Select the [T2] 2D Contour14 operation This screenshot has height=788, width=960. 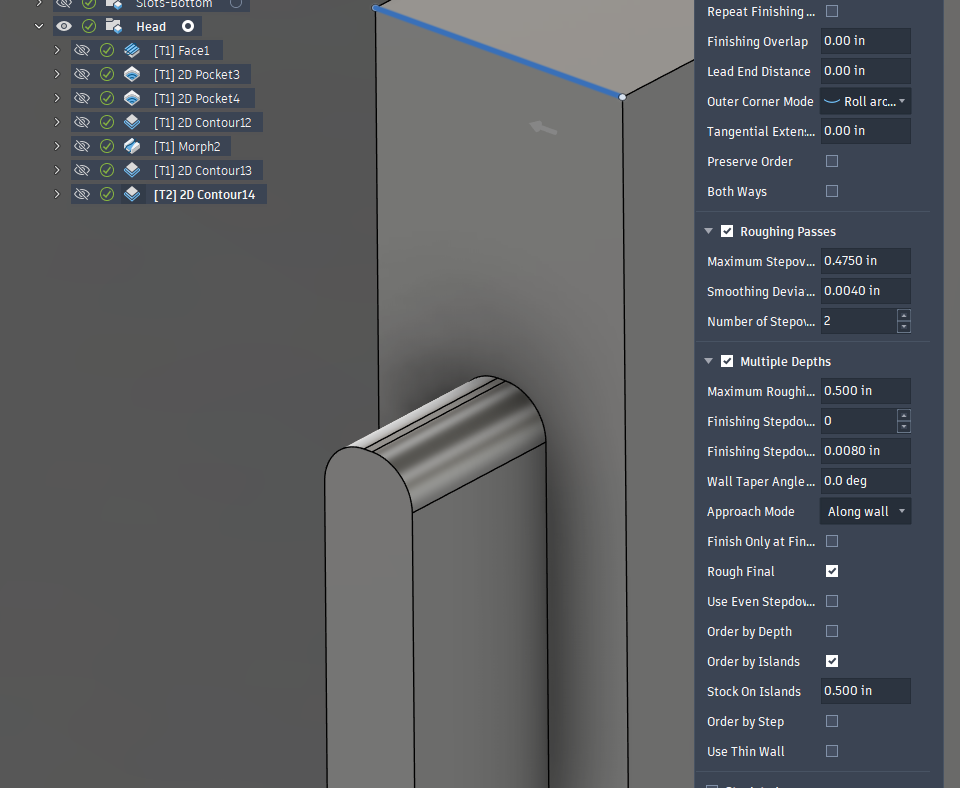click(x=204, y=195)
